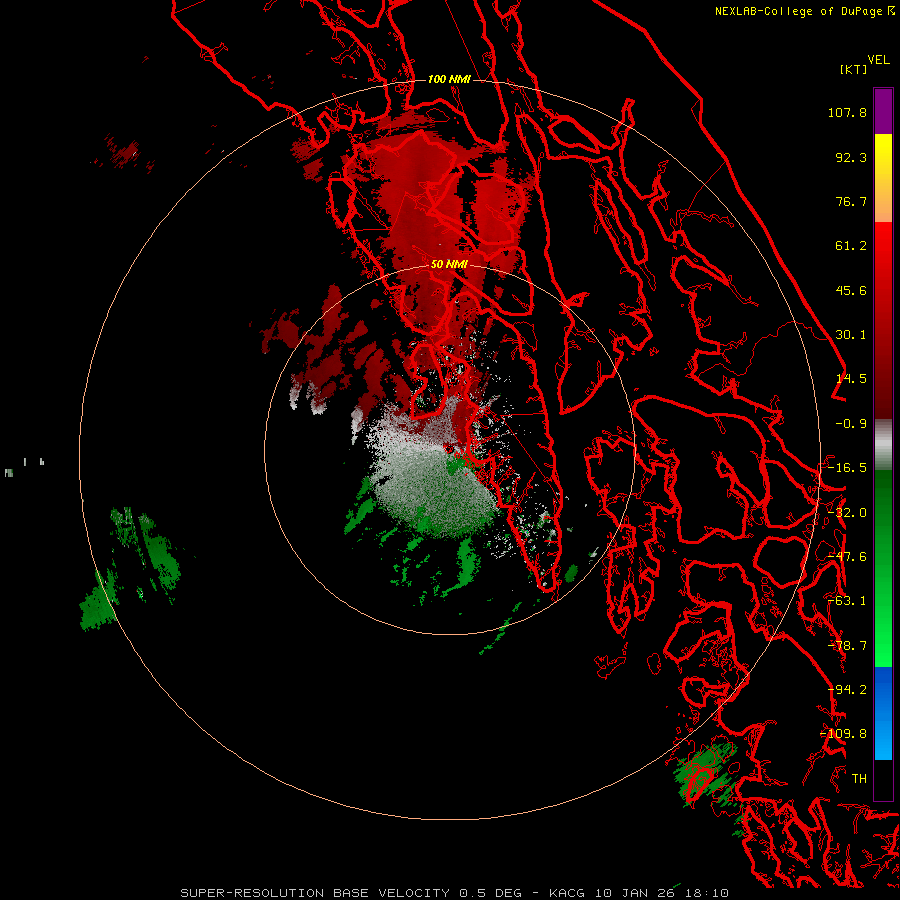The height and width of the screenshot is (900, 900).
Task: Click the -0.9 legend value
Action: pos(851,424)
